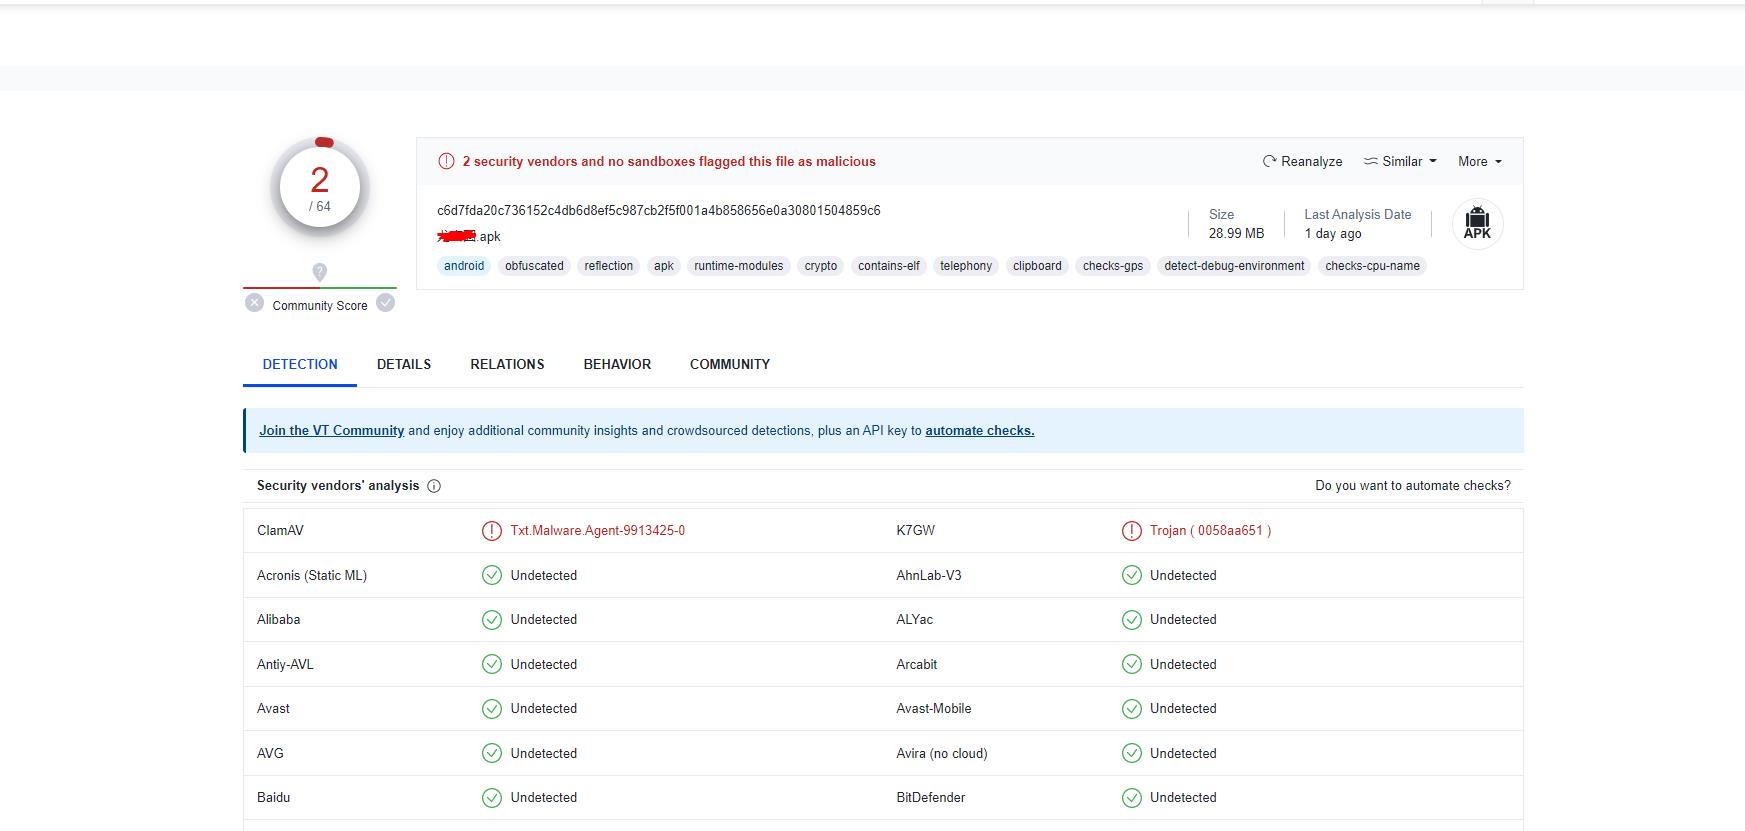1745x831 pixels.
Task: Click the AVG undetected check icon
Action: (491, 753)
